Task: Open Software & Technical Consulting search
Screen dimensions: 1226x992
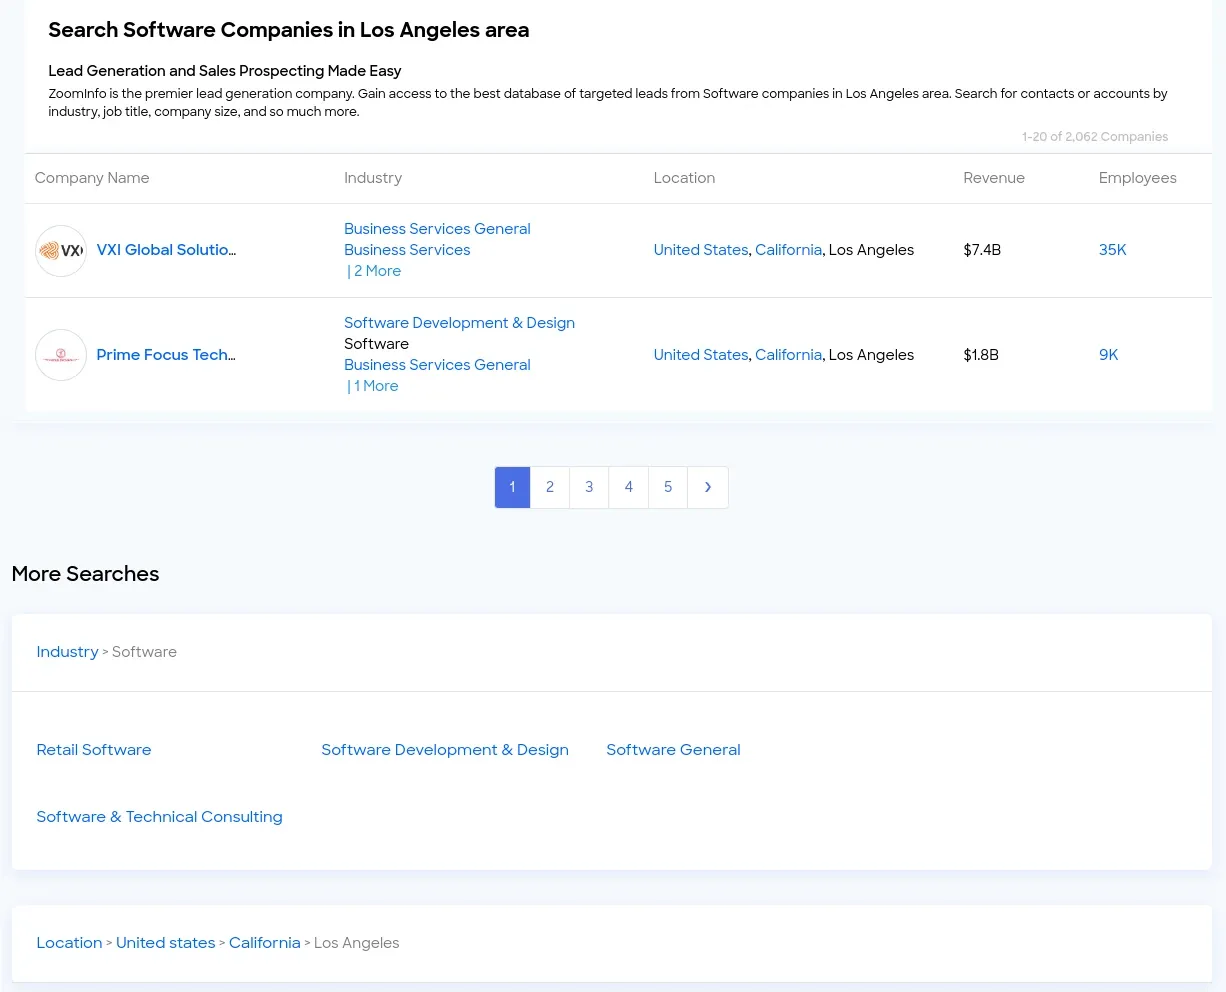Action: 159,816
